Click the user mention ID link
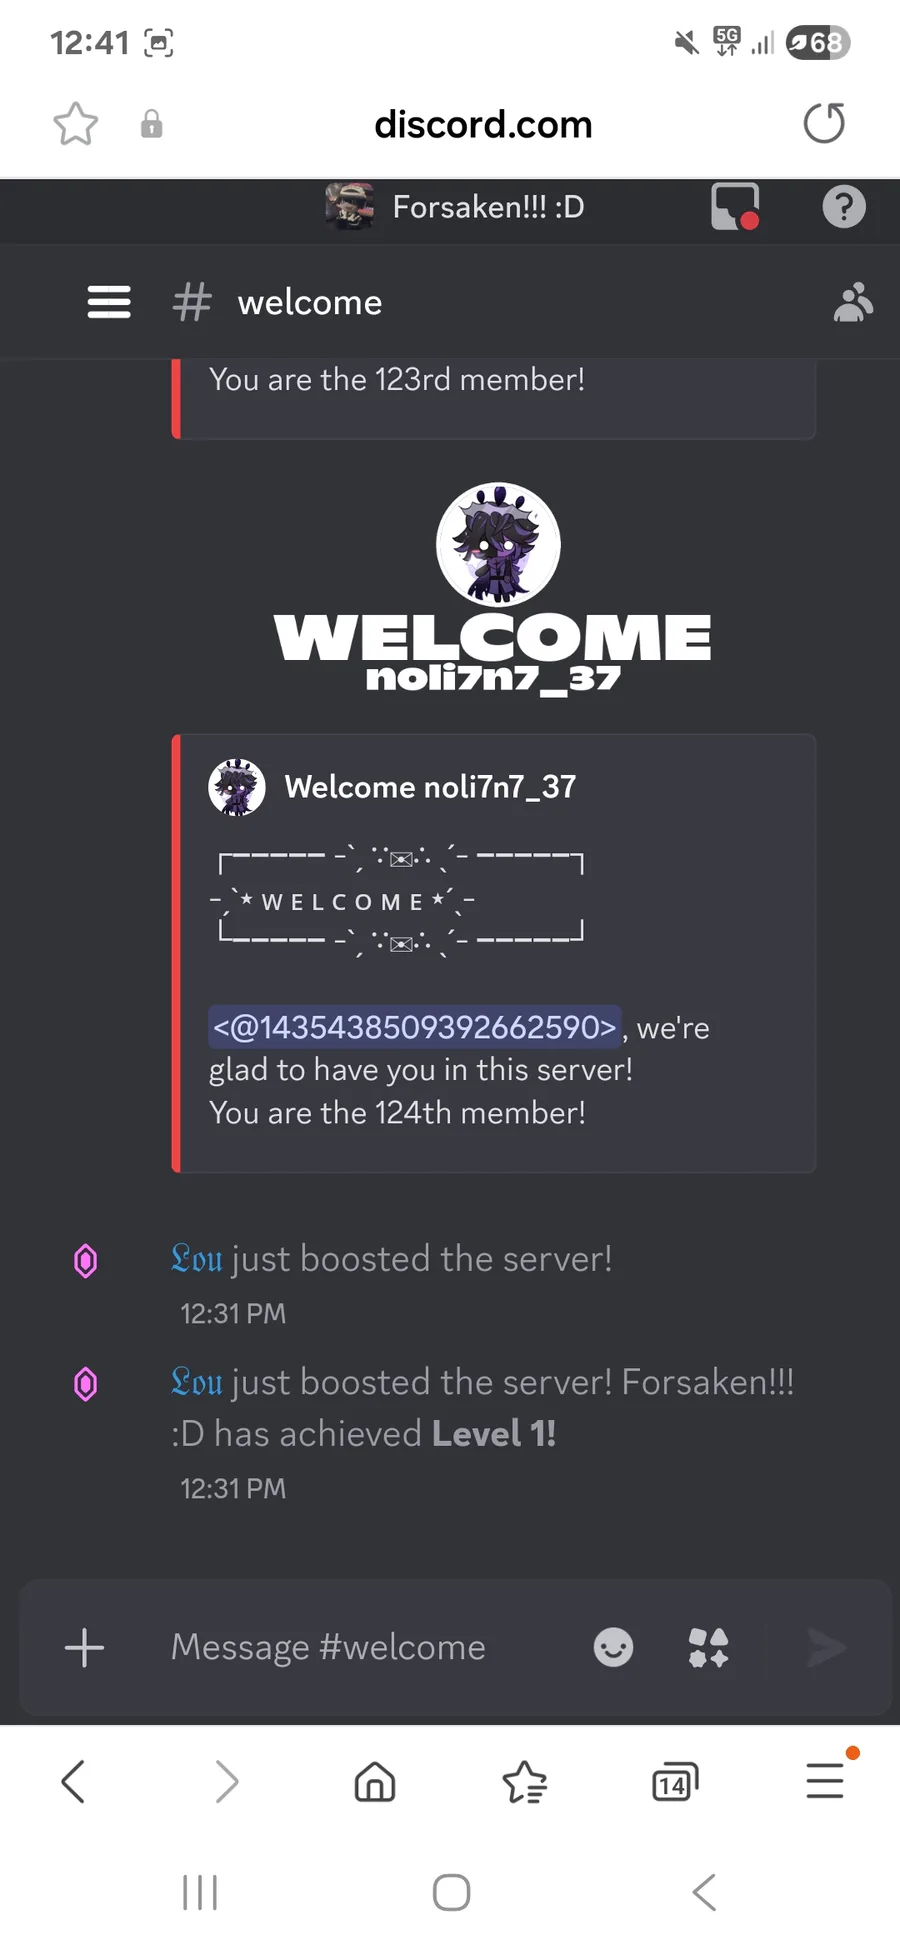900x1950 pixels. [415, 1027]
